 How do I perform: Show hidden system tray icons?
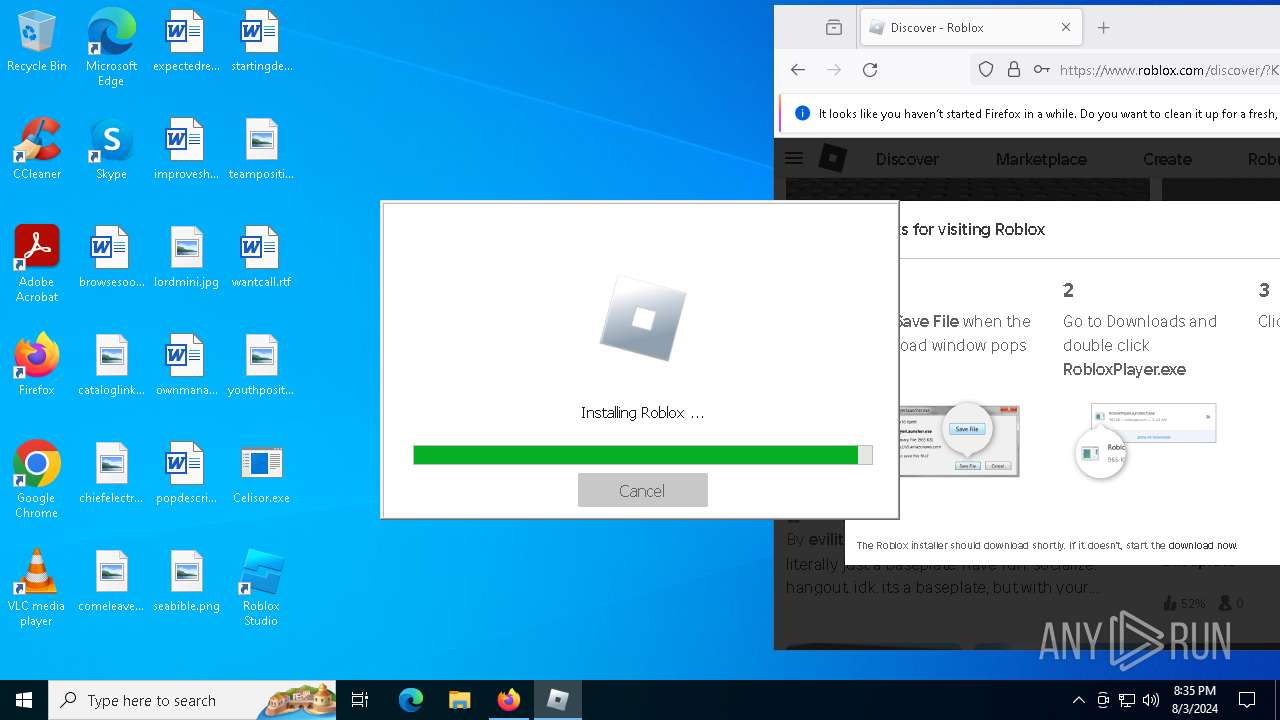(x=1078, y=700)
